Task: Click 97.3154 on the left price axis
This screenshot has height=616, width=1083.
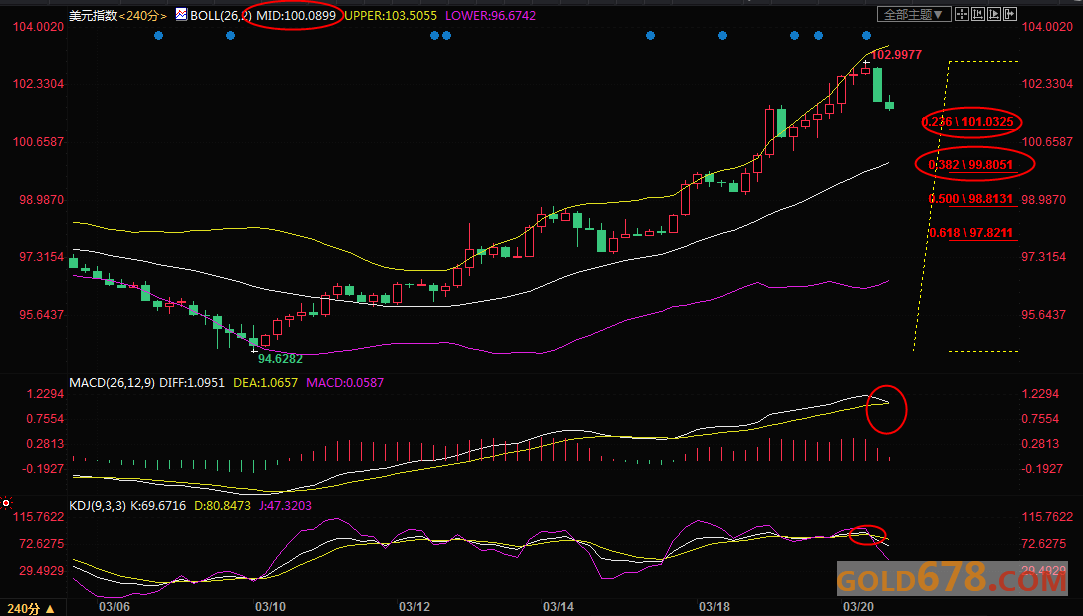Action: click(x=41, y=257)
